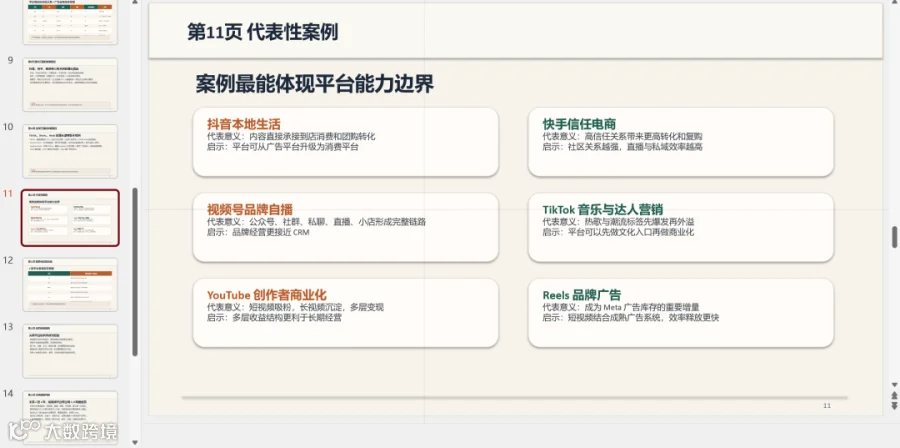
Task: Select the slide title 第11页 代表性案例
Action: pos(263,32)
